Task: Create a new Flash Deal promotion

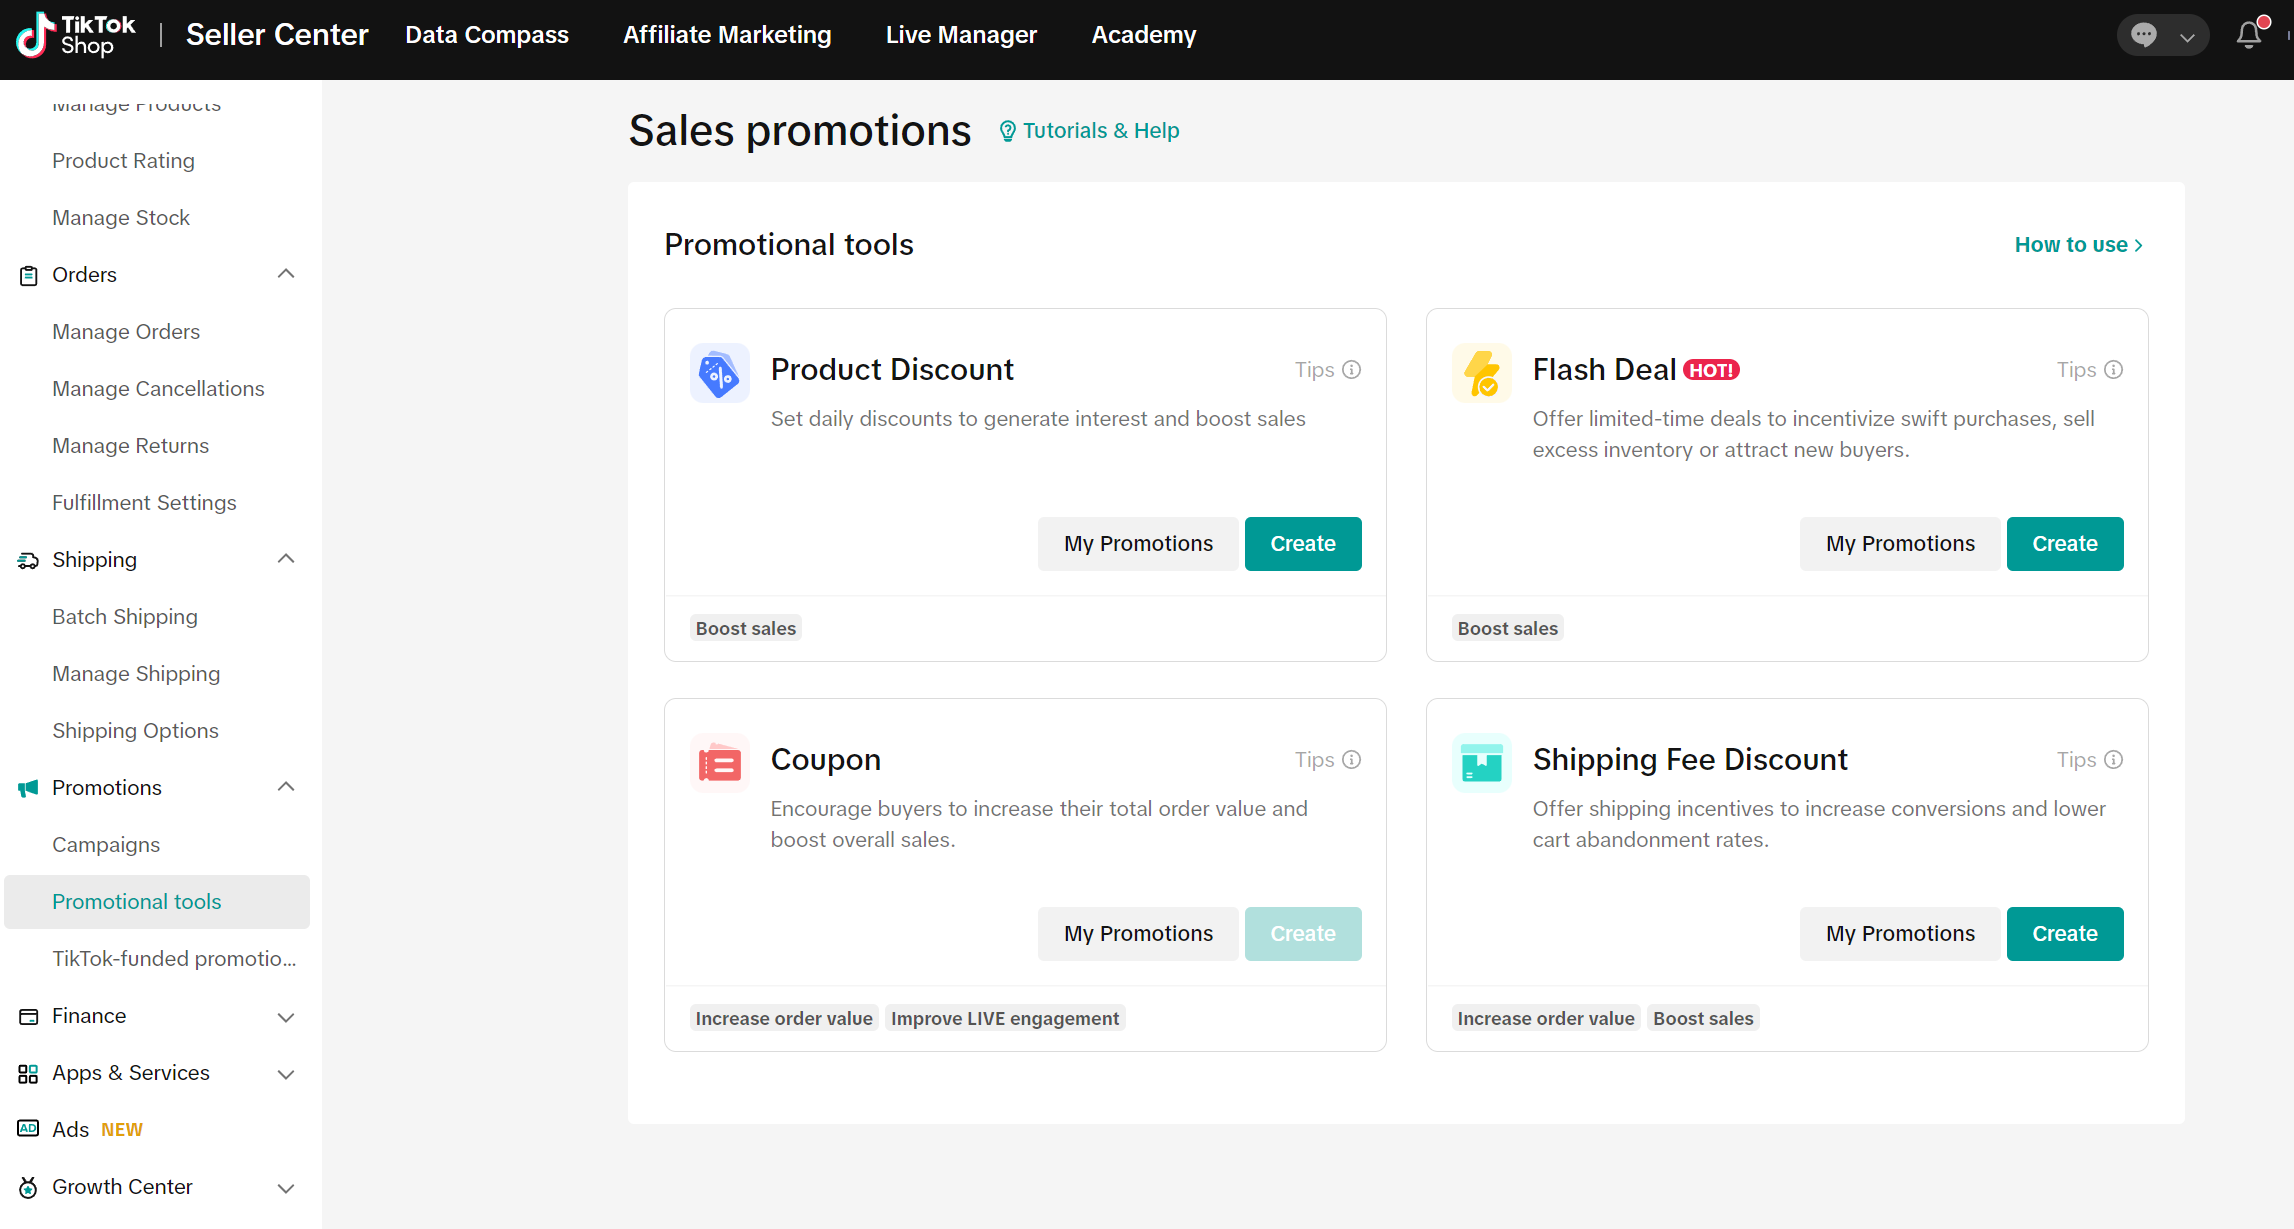Action: 2064,544
